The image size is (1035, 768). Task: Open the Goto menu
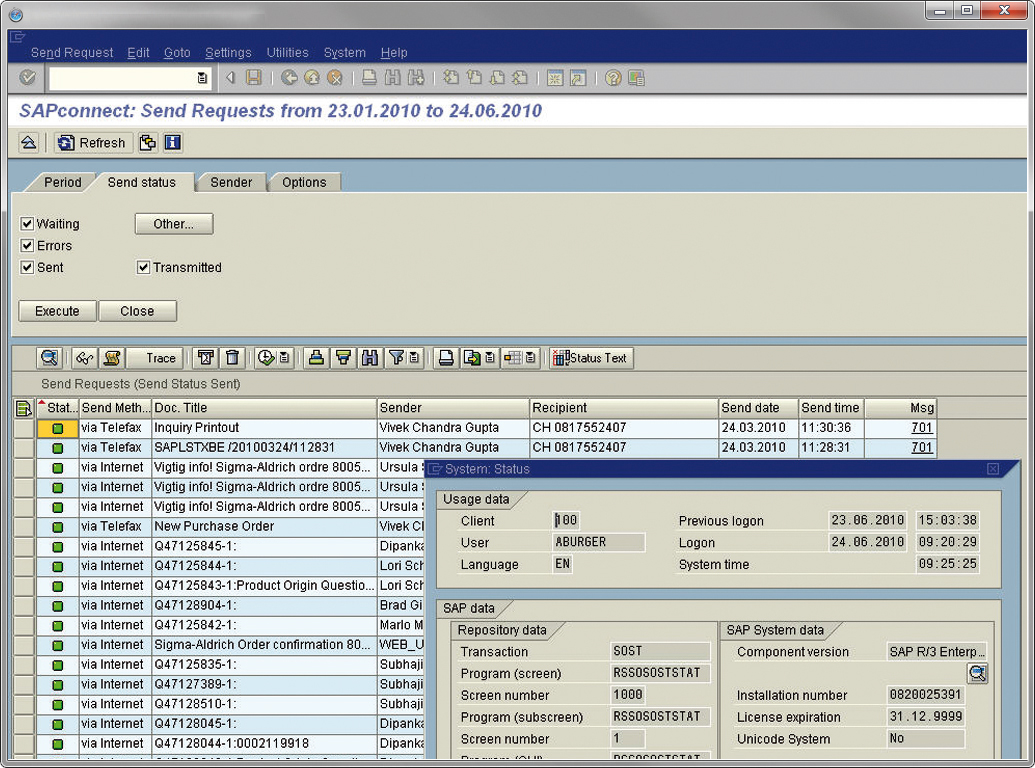tap(177, 53)
